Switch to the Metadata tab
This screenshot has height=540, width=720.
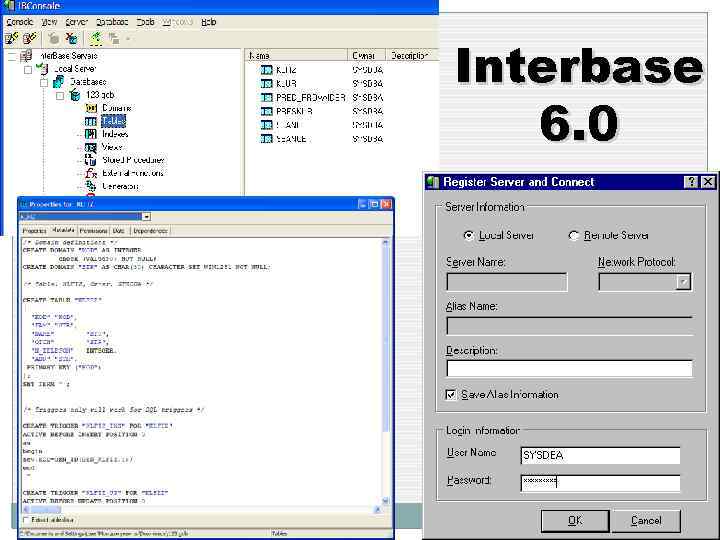pyautogui.click(x=63, y=230)
